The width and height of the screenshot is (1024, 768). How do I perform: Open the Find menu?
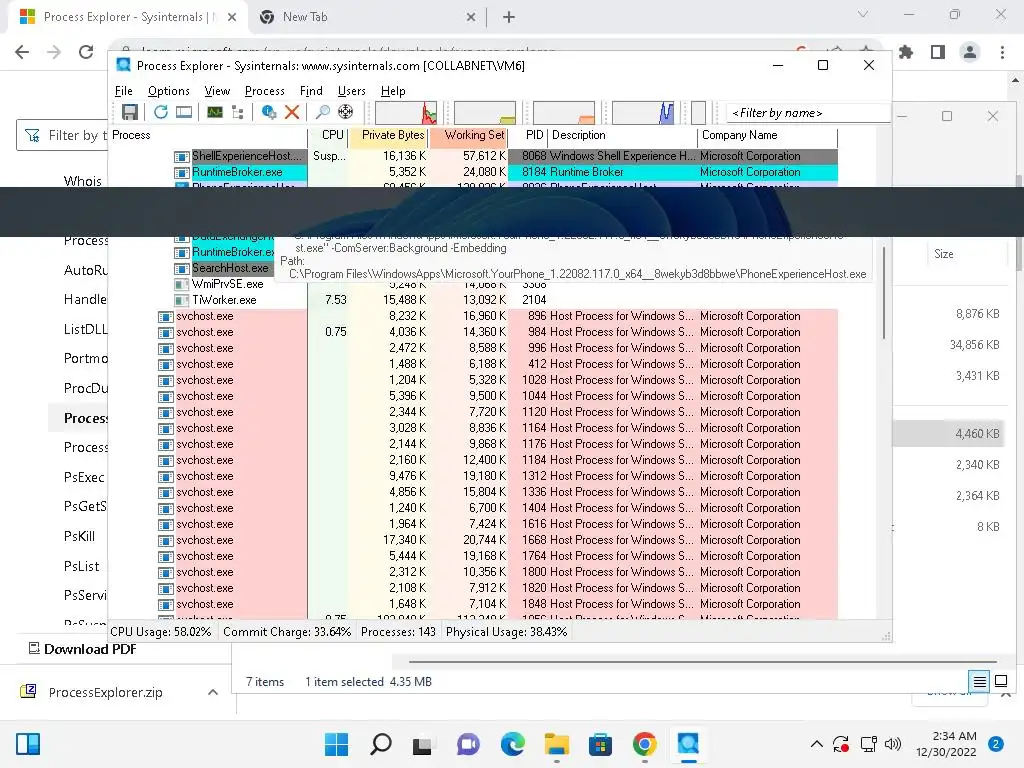pos(311,91)
